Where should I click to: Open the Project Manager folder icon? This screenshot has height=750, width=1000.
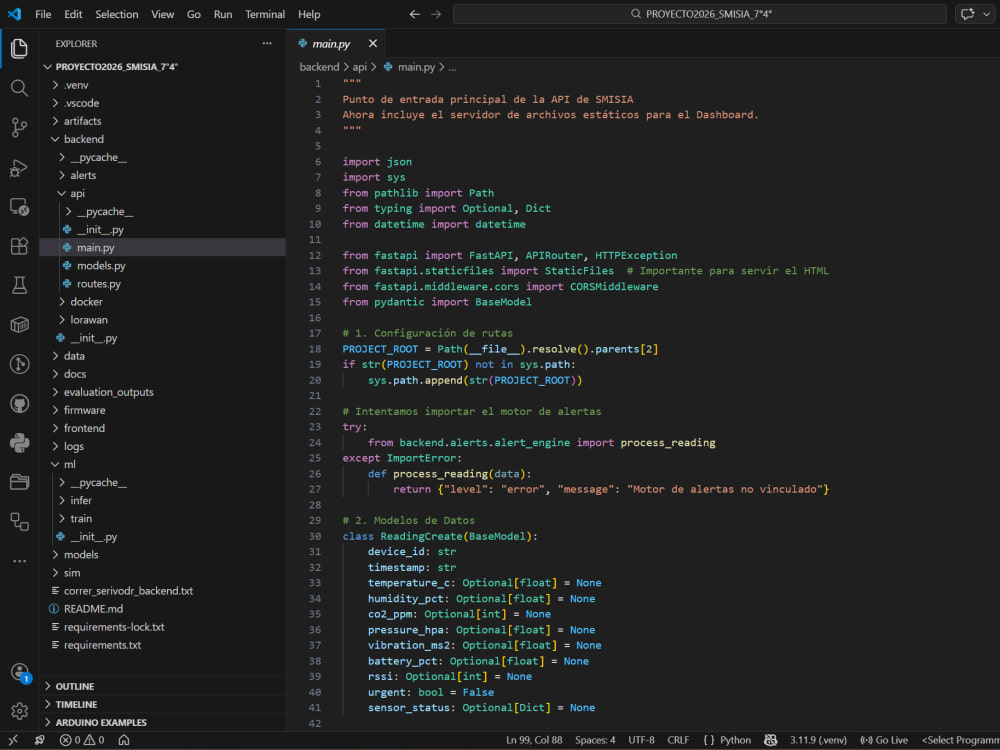19,482
